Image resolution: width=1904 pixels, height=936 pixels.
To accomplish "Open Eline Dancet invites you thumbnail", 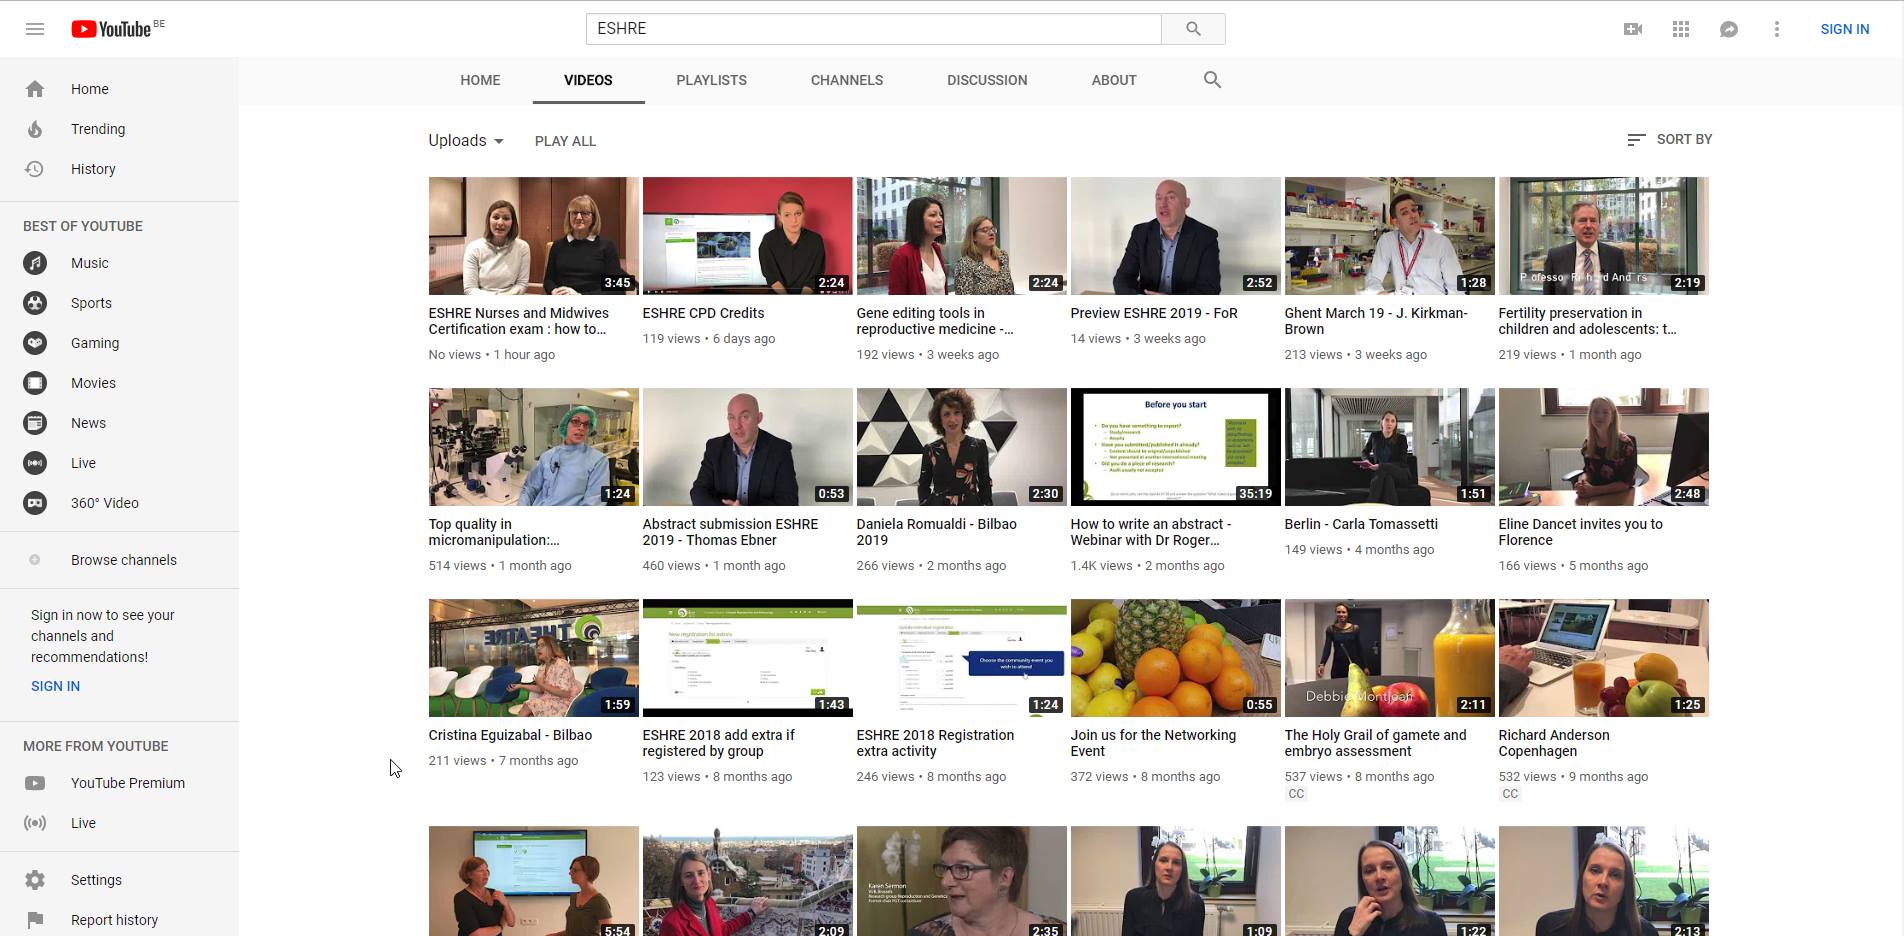I will tap(1603, 447).
